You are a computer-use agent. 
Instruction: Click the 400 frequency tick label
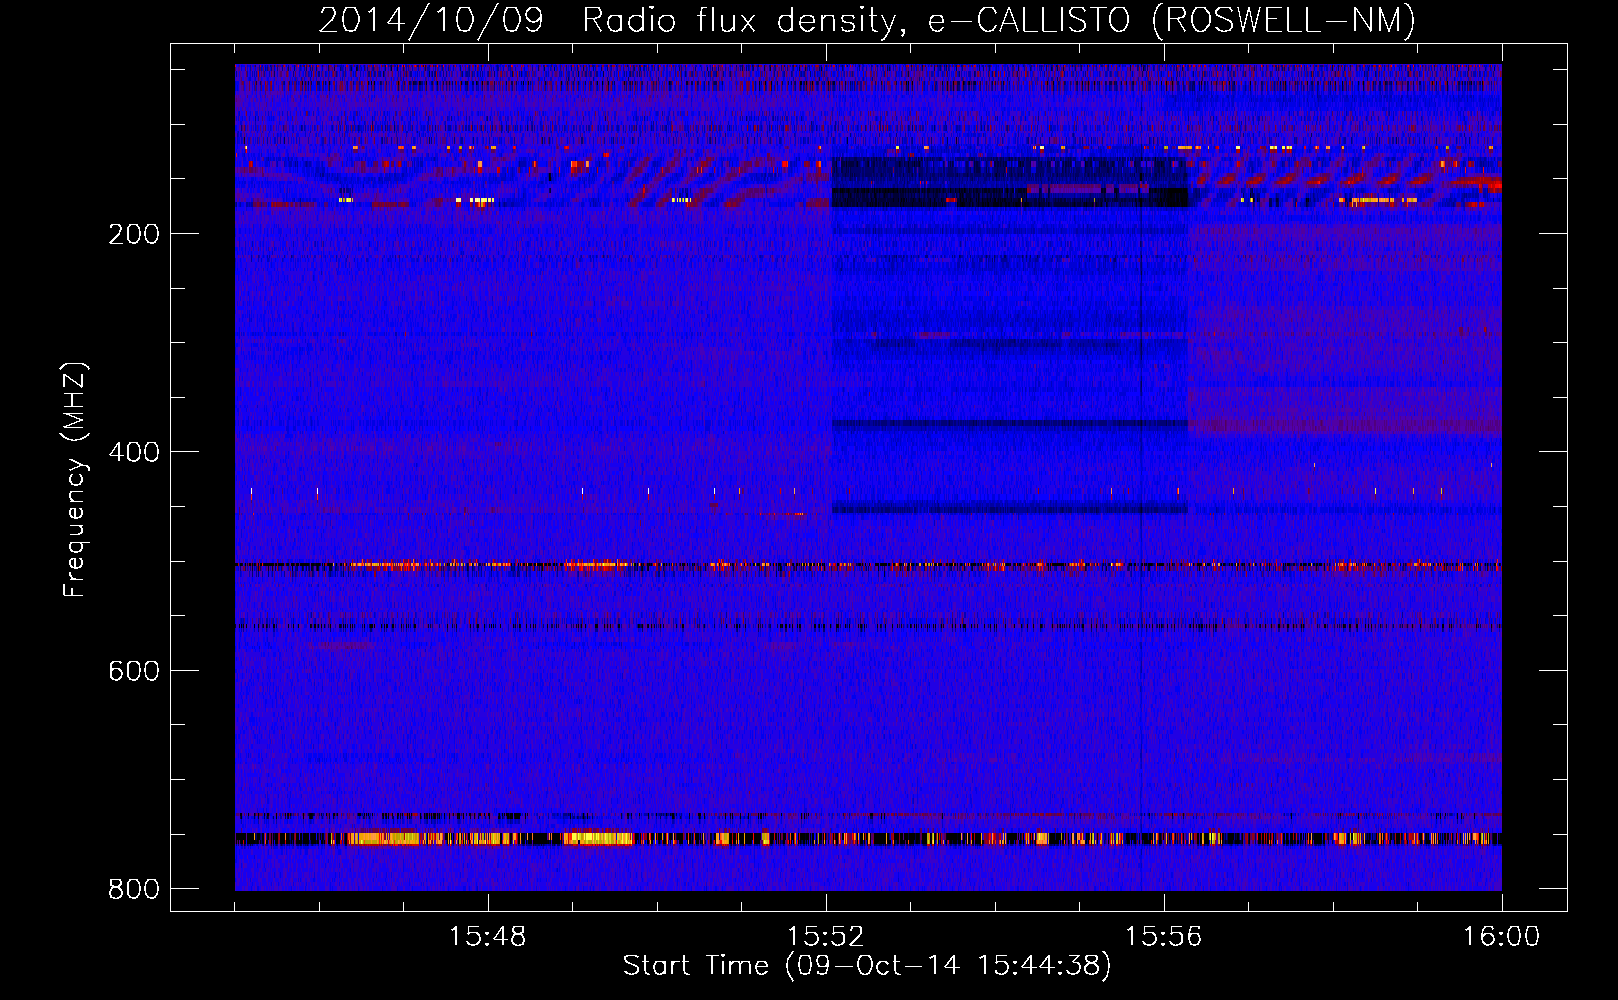click(x=134, y=452)
